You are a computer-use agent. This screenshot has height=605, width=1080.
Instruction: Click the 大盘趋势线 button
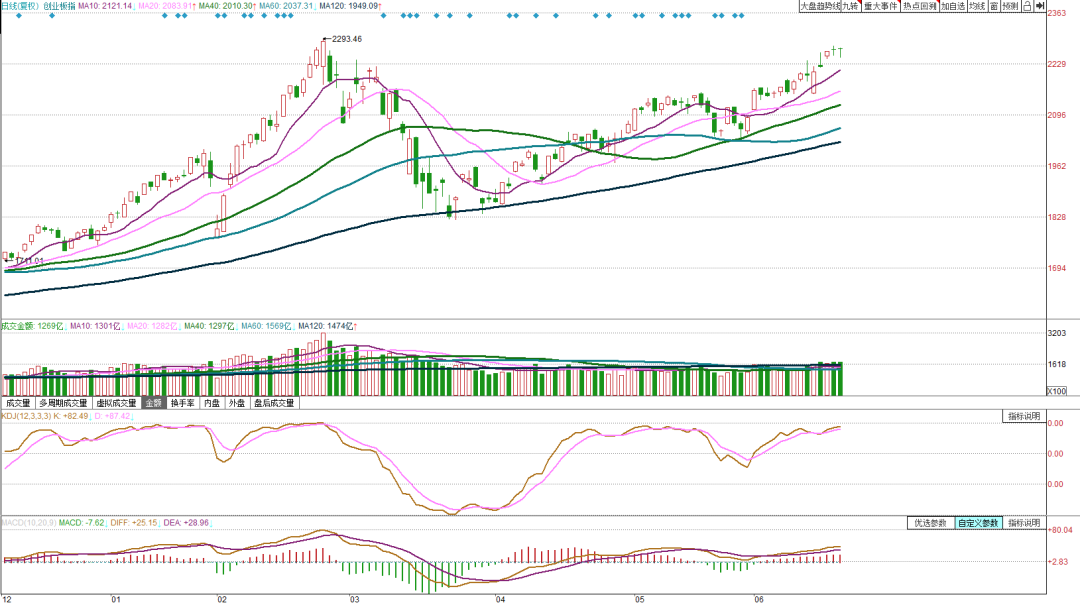pos(820,6)
